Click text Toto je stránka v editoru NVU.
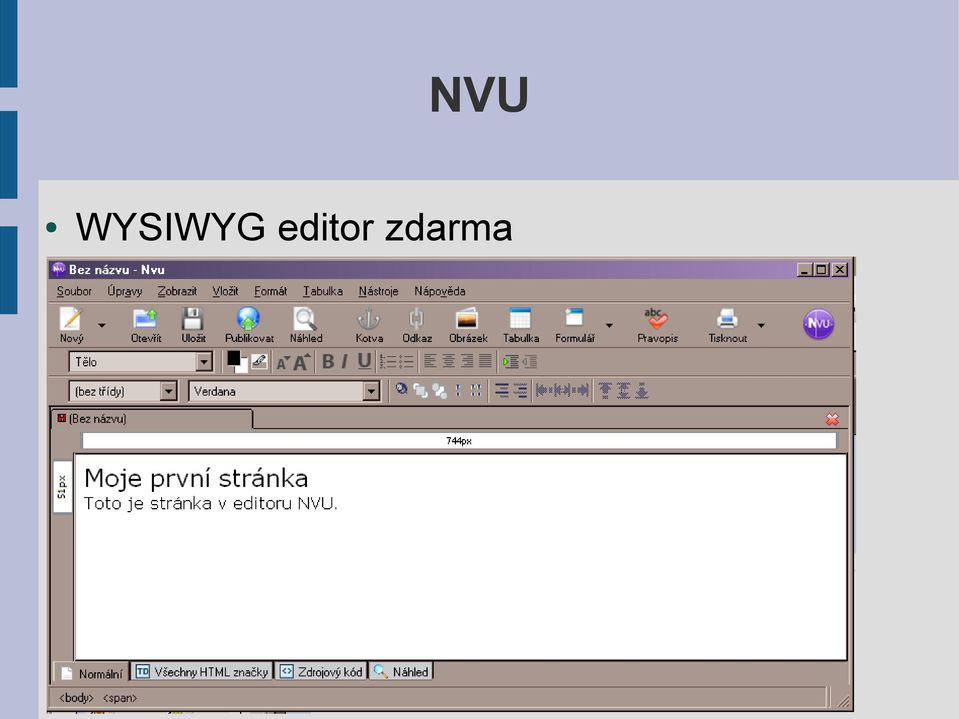Screen dimensions: 959x719 (x=210, y=503)
